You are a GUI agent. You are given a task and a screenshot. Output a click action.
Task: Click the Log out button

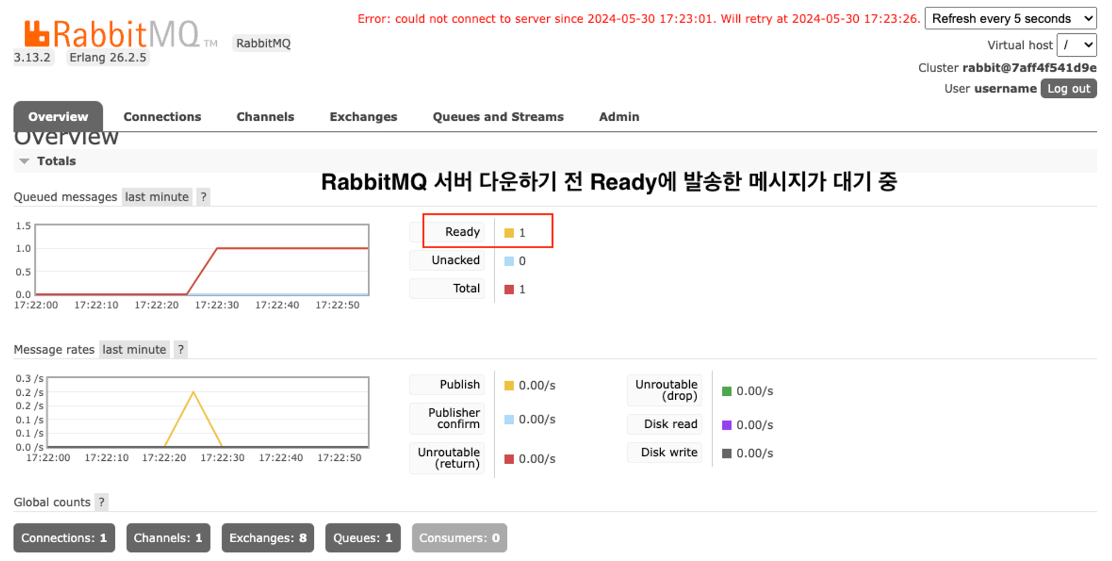click(x=1069, y=89)
